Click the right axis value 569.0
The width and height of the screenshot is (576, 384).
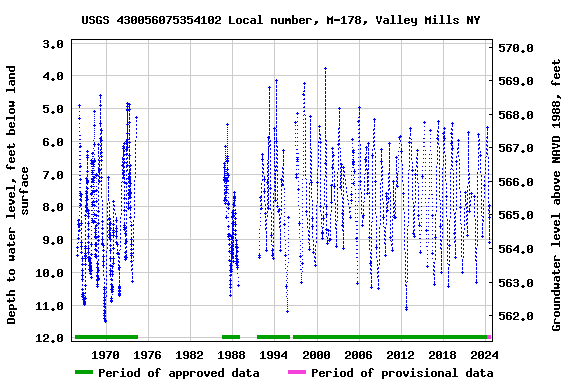point(516,81)
